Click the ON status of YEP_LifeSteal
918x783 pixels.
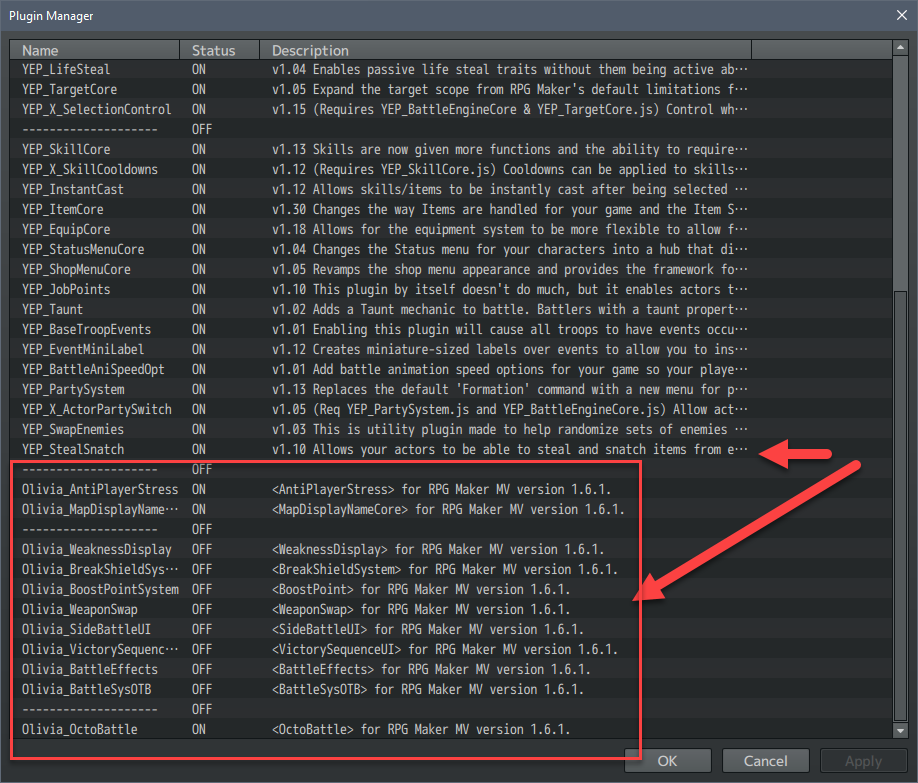pos(199,69)
